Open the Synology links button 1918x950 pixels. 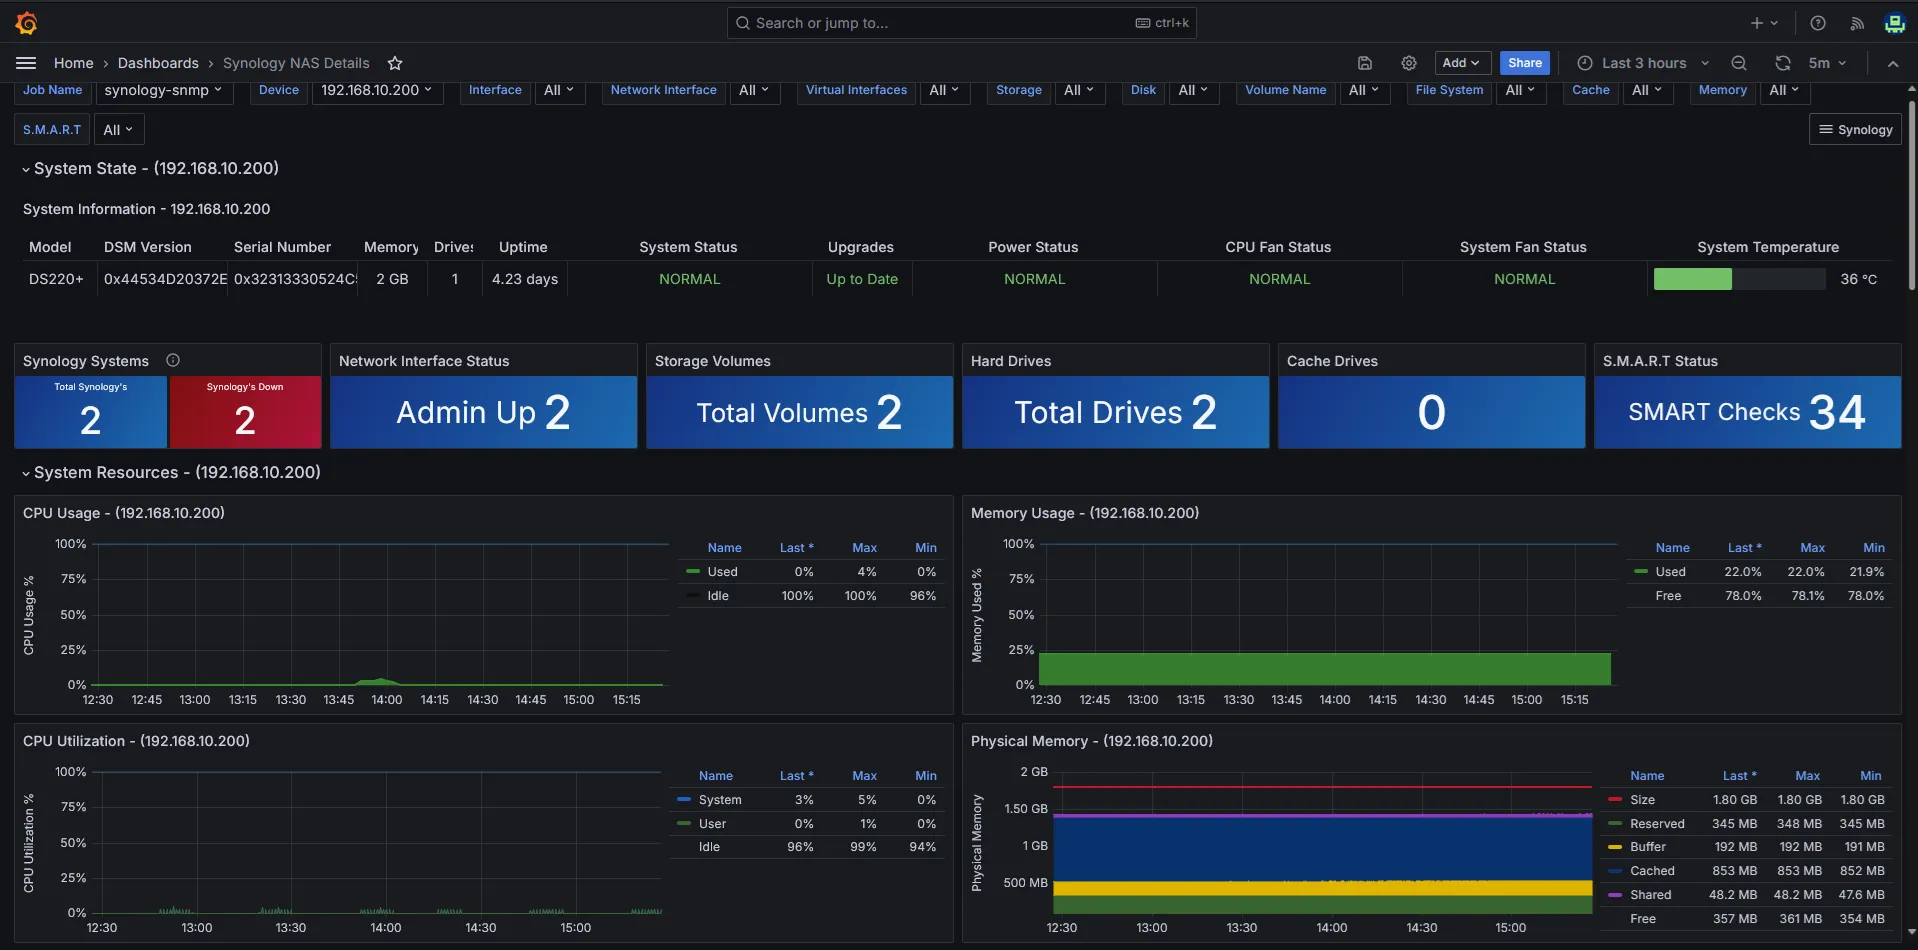point(1855,130)
